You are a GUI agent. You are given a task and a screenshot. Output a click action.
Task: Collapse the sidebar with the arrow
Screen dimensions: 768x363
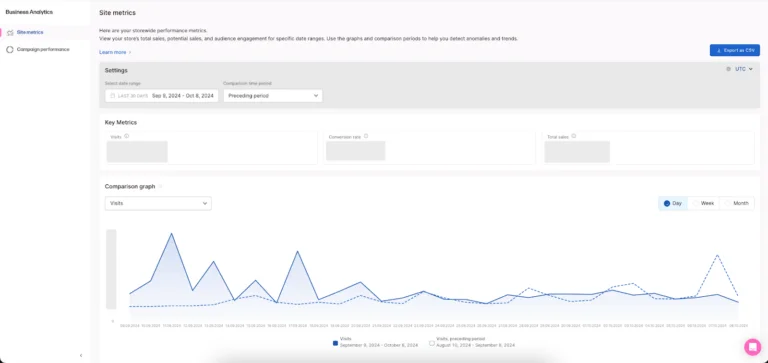[x=81, y=356]
